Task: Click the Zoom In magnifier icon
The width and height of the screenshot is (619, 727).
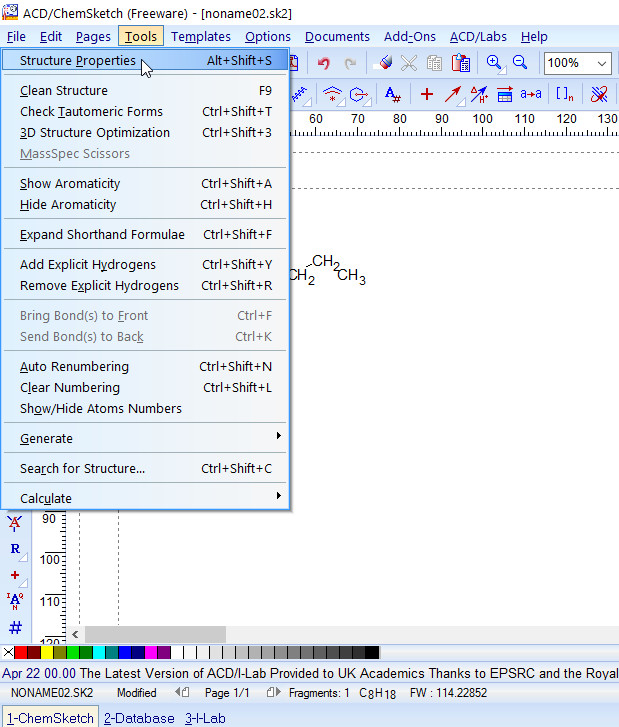Action: (x=495, y=63)
